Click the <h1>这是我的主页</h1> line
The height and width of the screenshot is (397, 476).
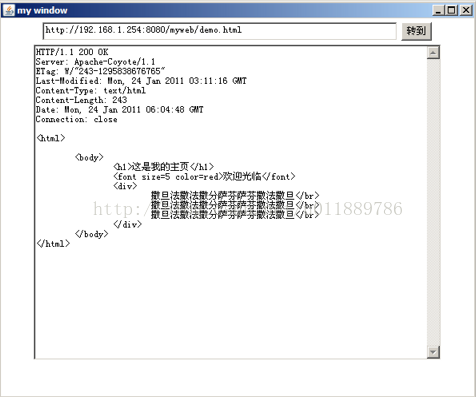tap(164, 167)
